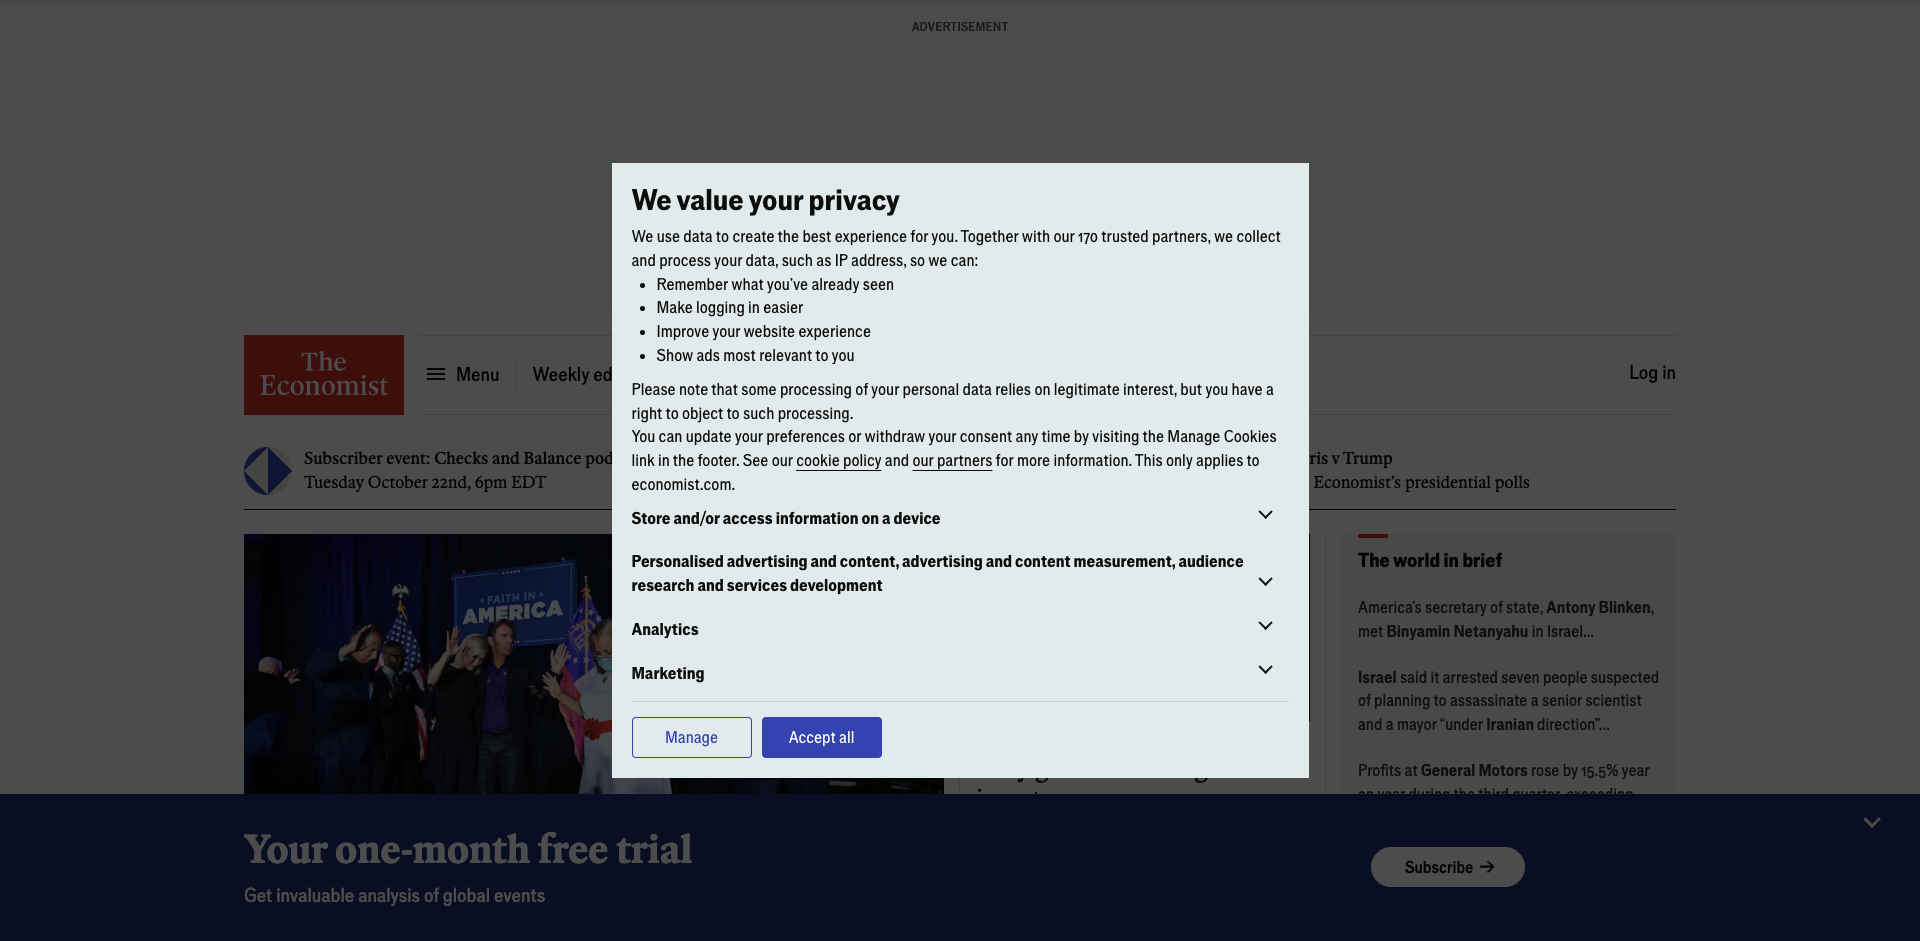Image resolution: width=1920 pixels, height=941 pixels.
Task: Expand the Analytics section chevron
Action: pyautogui.click(x=1265, y=626)
